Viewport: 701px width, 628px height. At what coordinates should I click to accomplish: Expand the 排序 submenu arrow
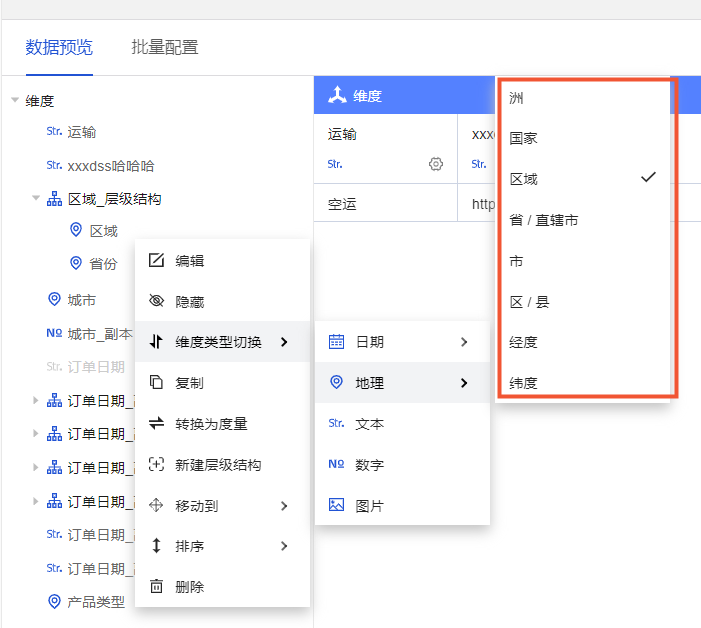tap(284, 546)
